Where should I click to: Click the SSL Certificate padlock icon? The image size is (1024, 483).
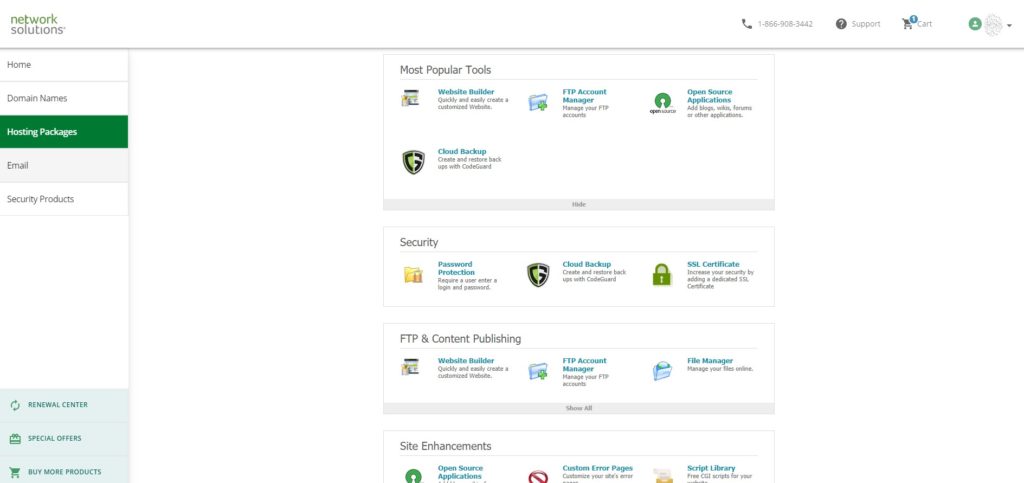(662, 274)
